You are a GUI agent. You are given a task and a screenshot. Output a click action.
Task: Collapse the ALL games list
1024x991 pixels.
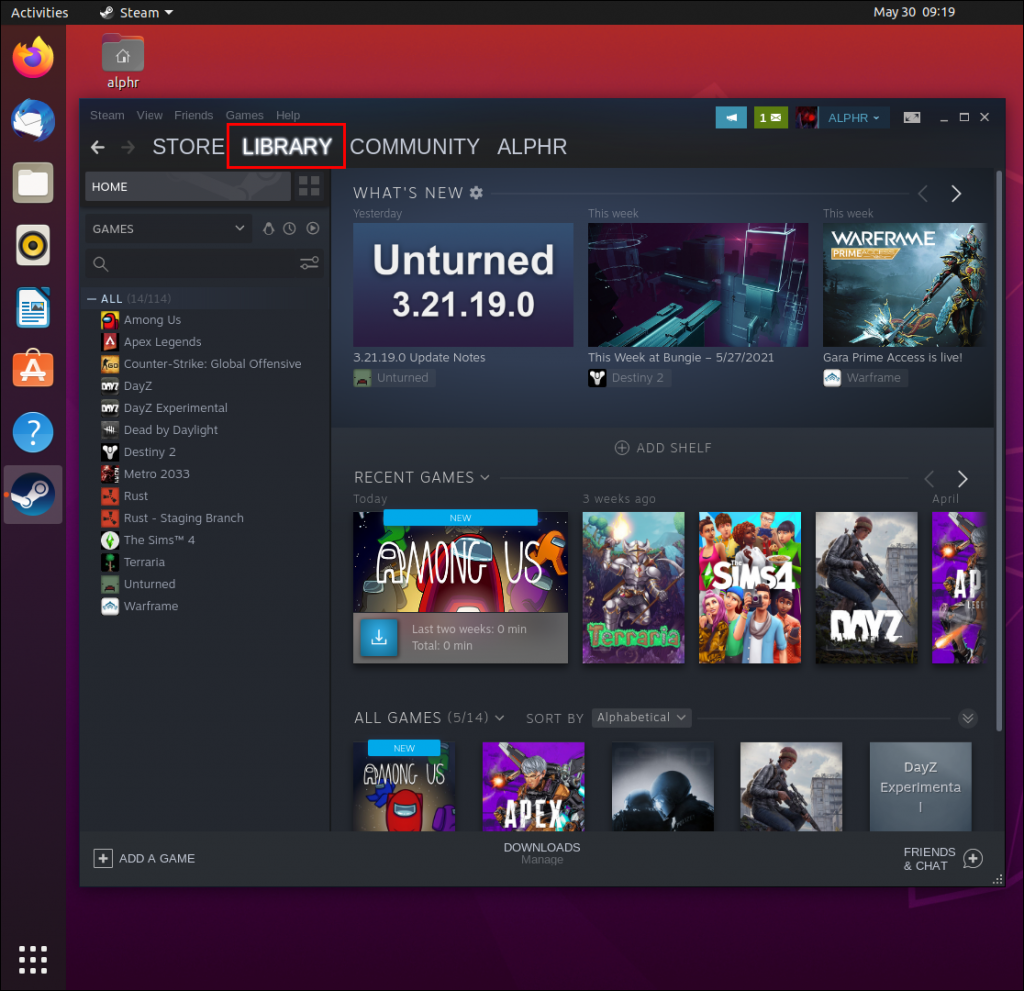(x=91, y=298)
